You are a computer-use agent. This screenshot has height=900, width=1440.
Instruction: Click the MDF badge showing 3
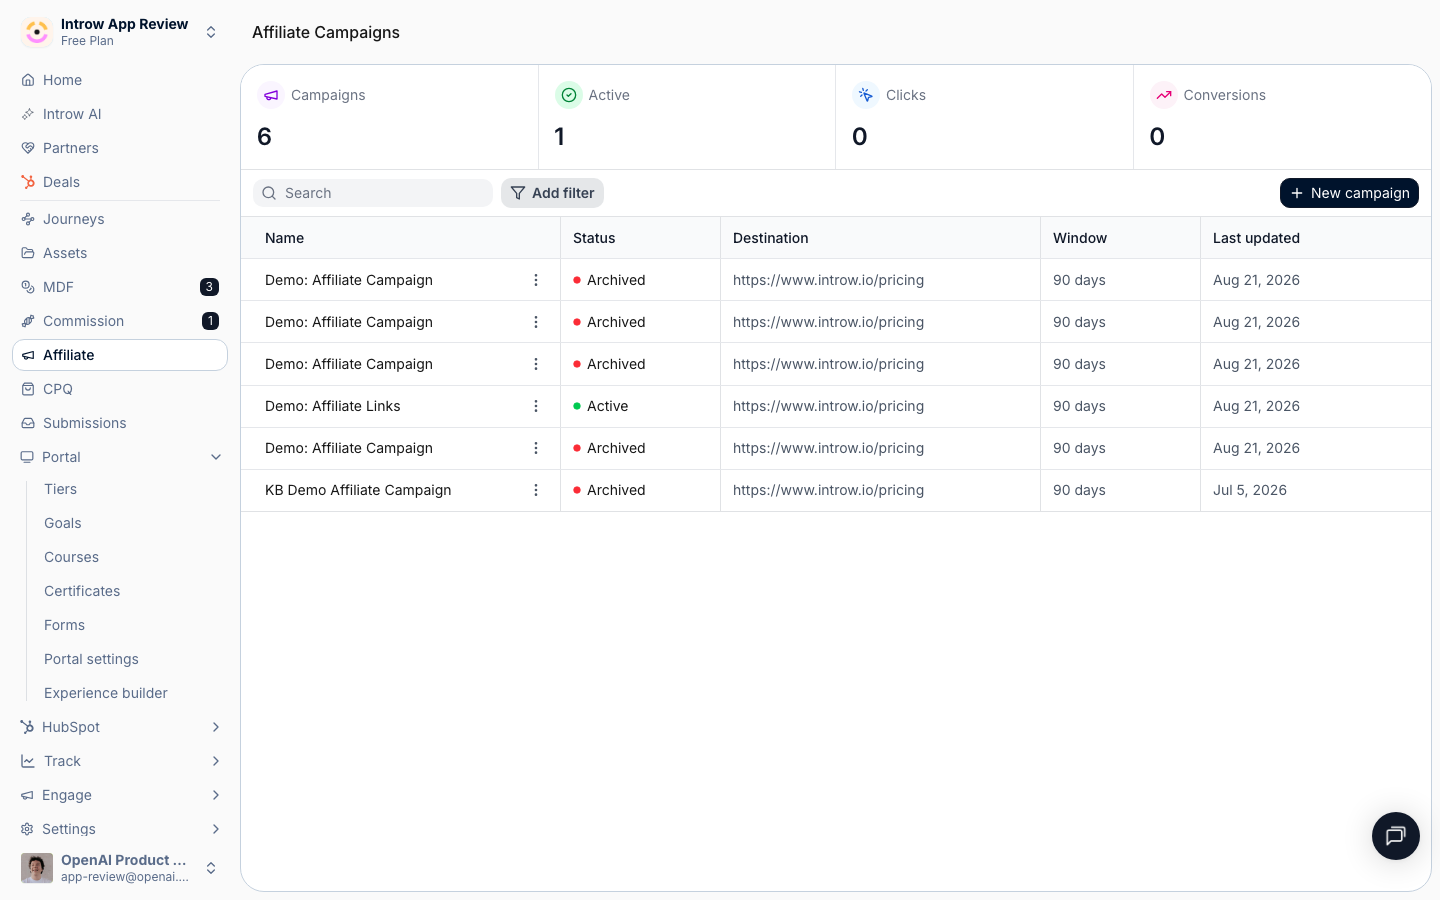click(x=209, y=287)
